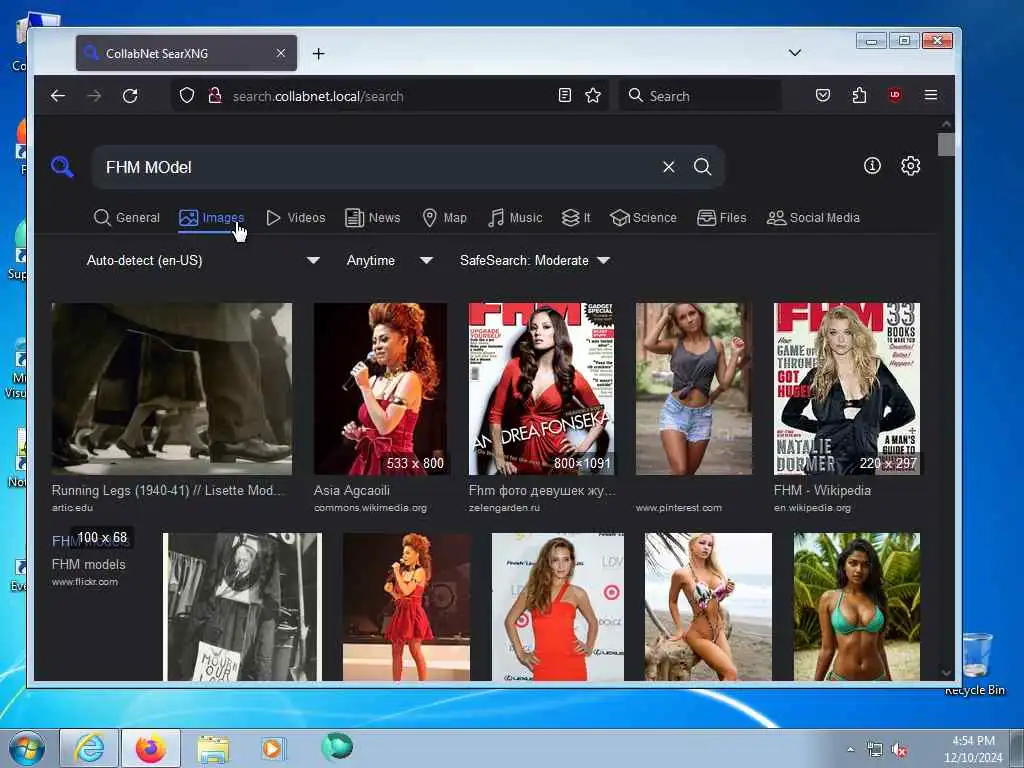The width and height of the screenshot is (1024, 768).
Task: Switch to News category
Action: tap(373, 217)
